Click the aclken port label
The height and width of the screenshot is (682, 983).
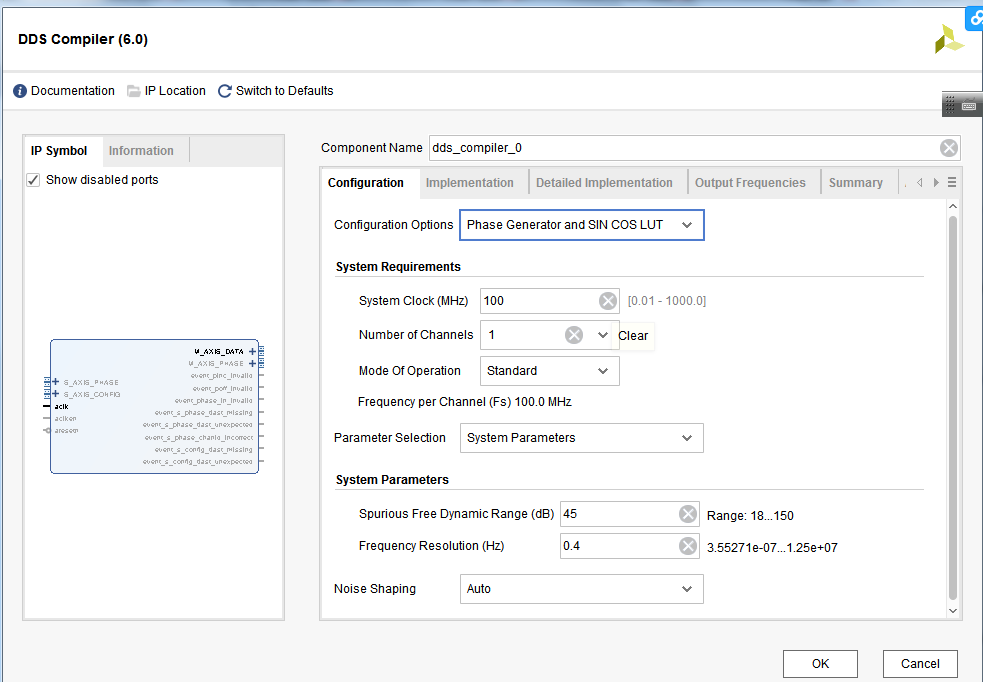[65, 418]
